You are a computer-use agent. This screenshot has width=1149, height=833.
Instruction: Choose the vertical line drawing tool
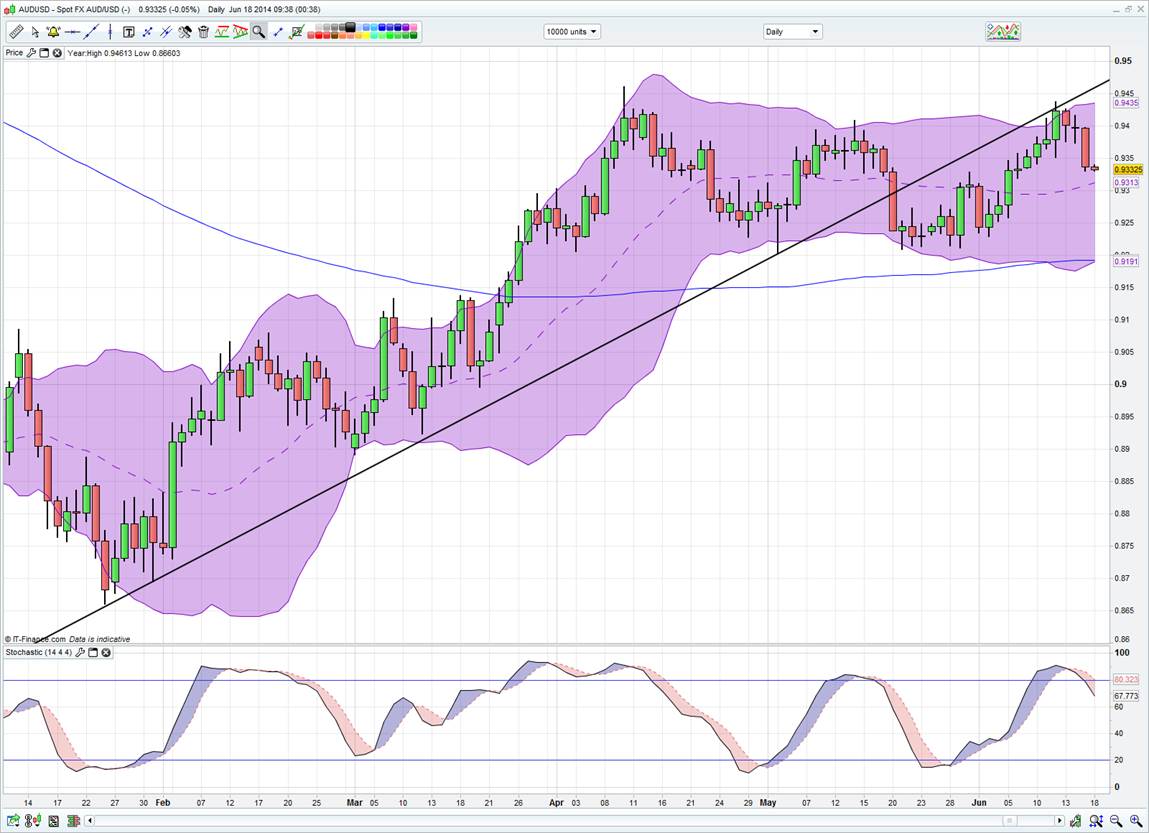110,32
